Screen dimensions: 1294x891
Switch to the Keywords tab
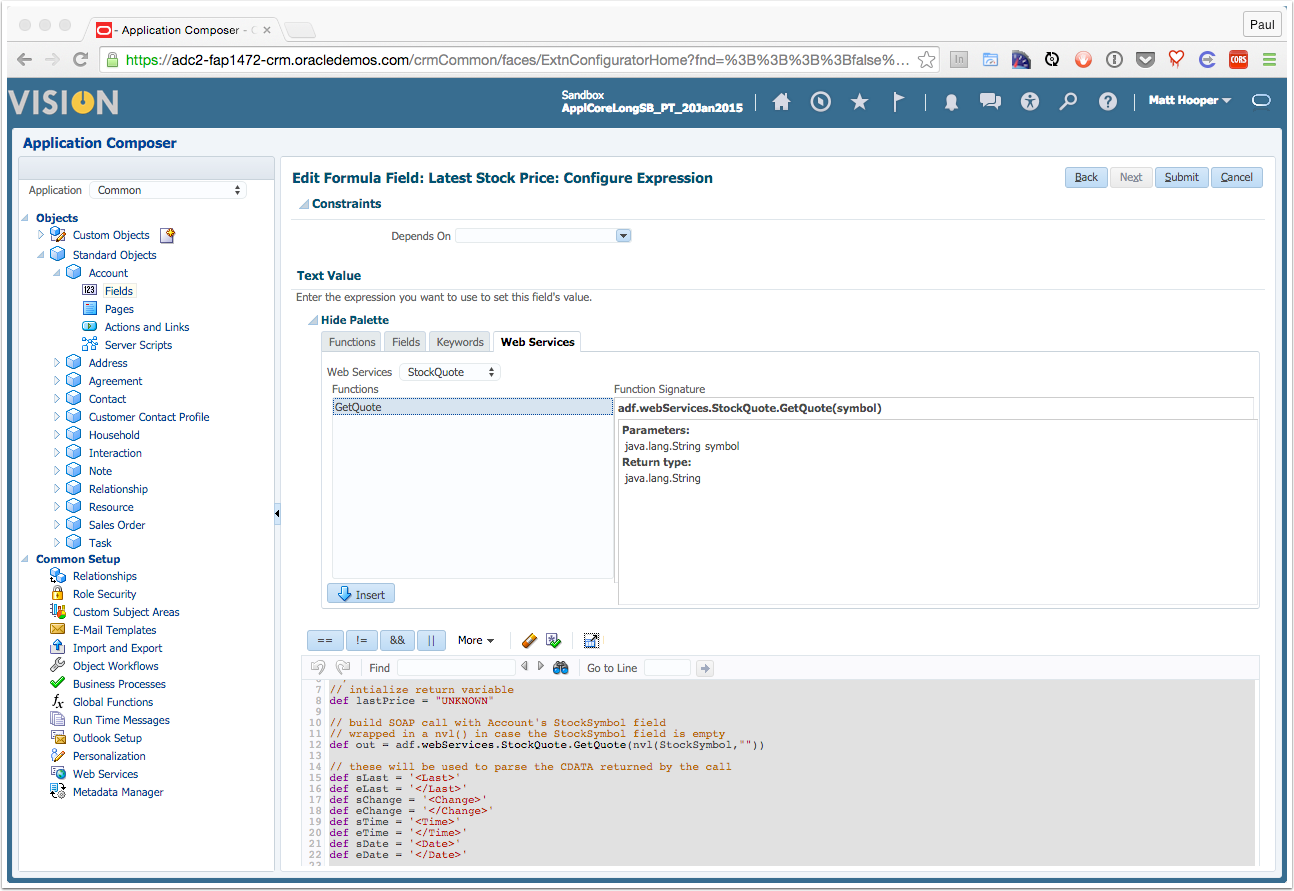pos(460,342)
